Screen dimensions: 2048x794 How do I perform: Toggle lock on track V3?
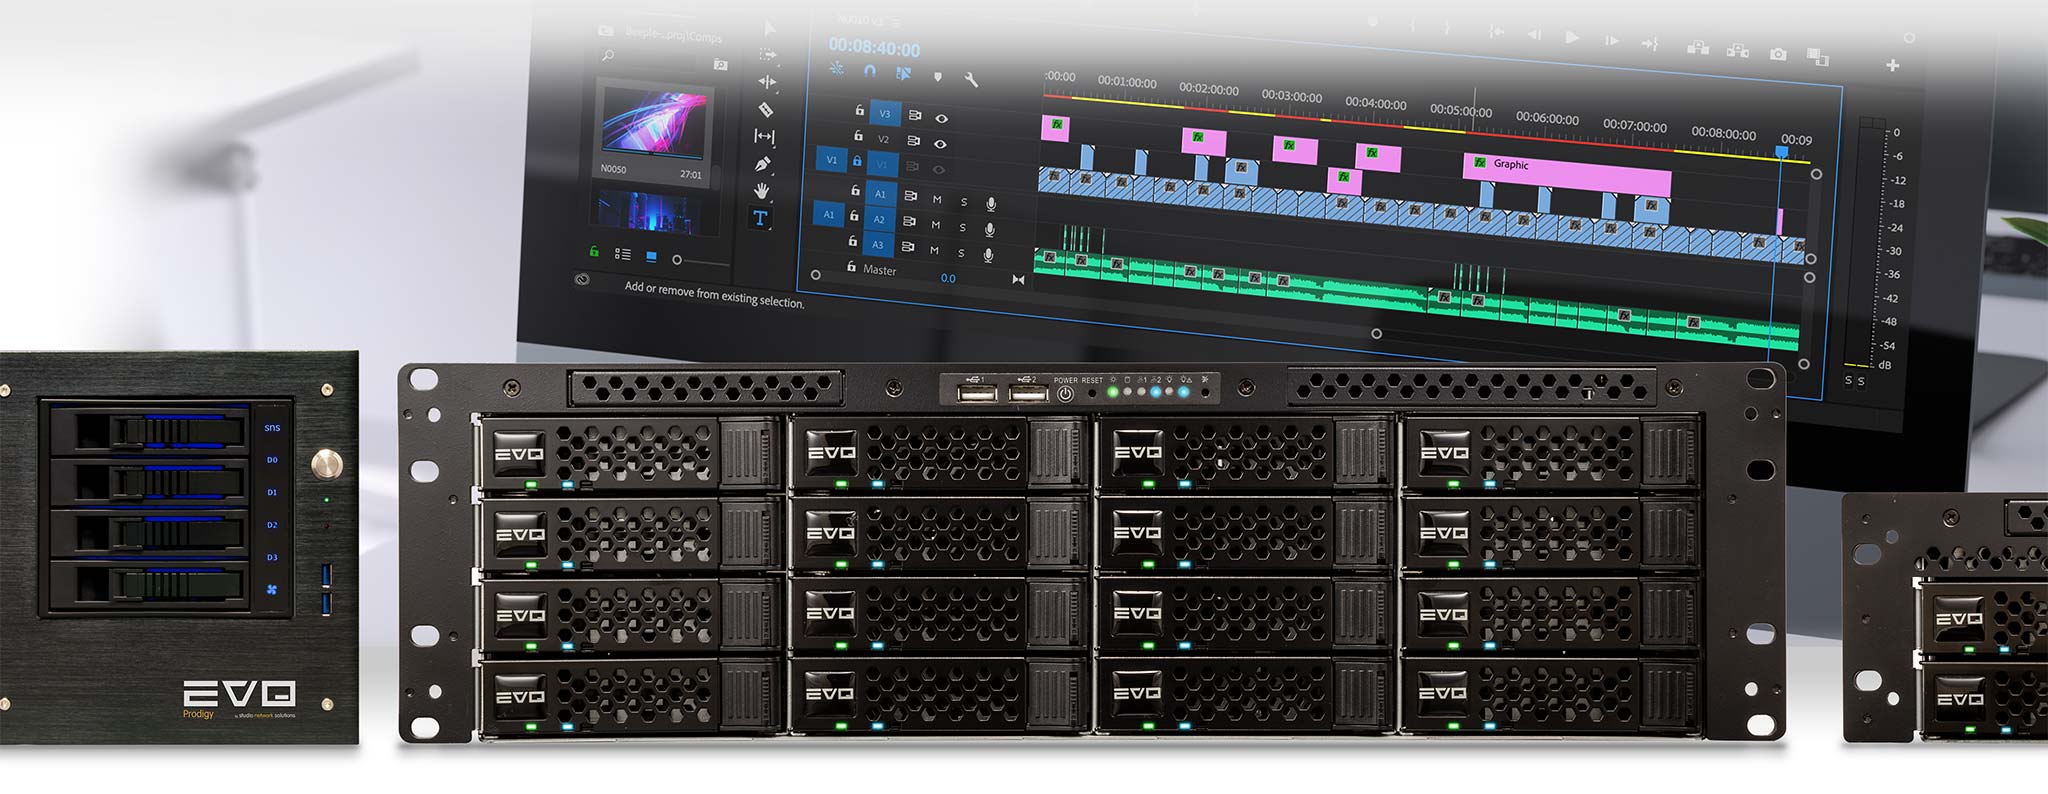859,110
